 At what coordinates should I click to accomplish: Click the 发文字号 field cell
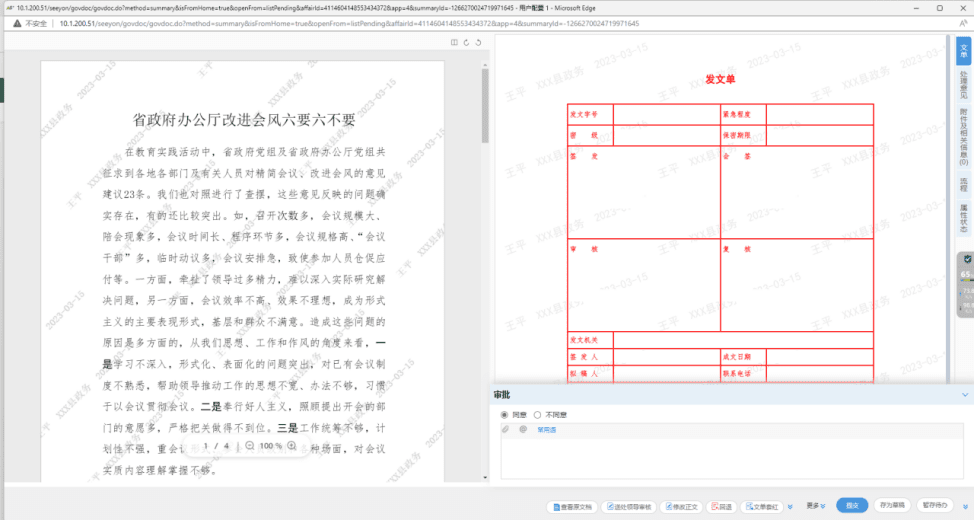(x=667, y=114)
